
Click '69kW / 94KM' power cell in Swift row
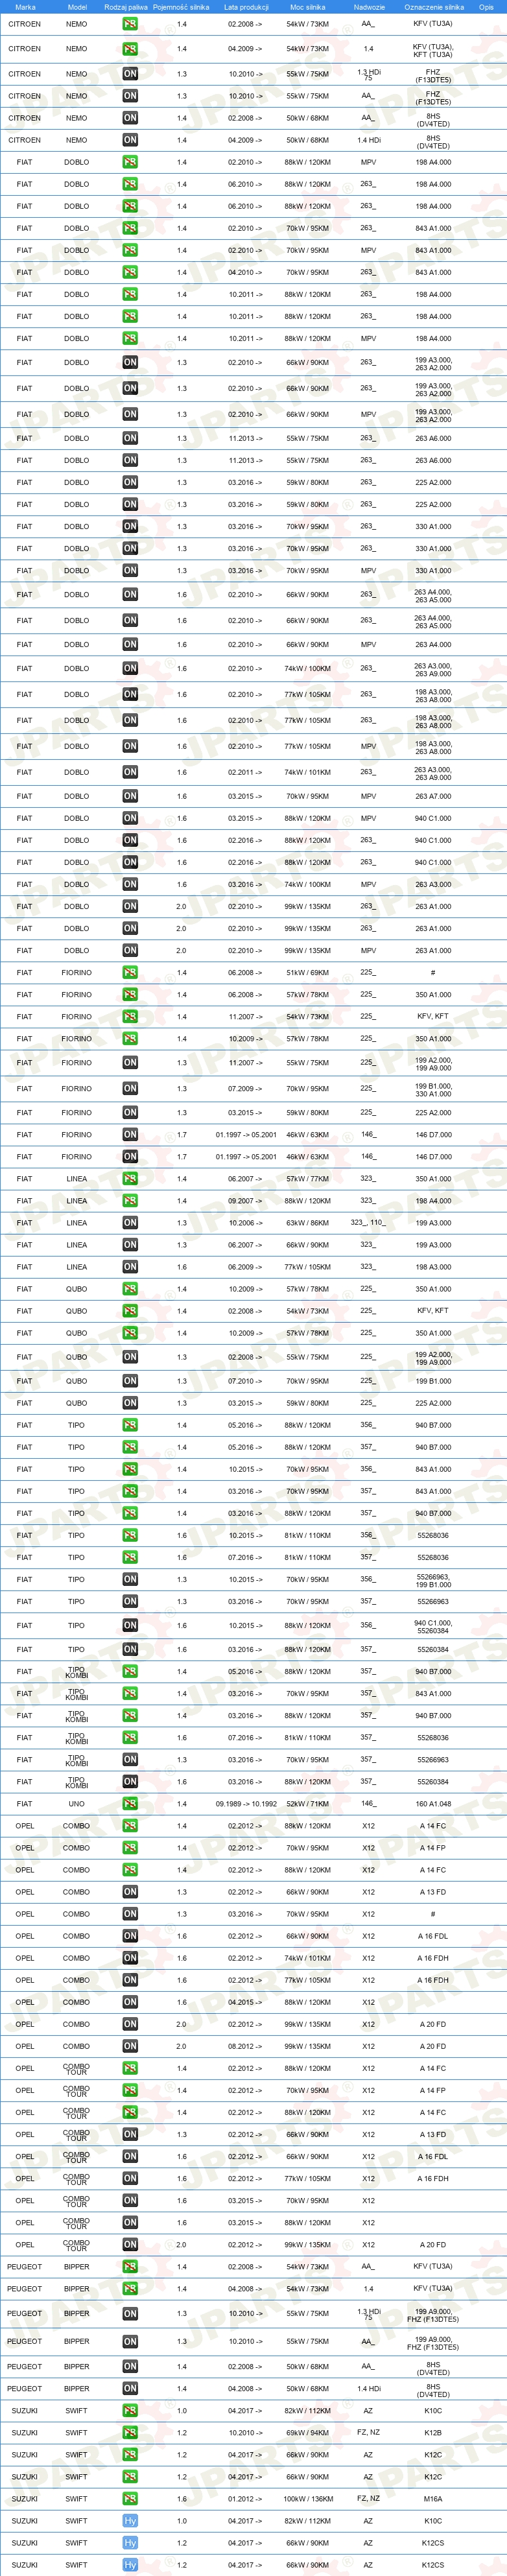click(308, 2432)
